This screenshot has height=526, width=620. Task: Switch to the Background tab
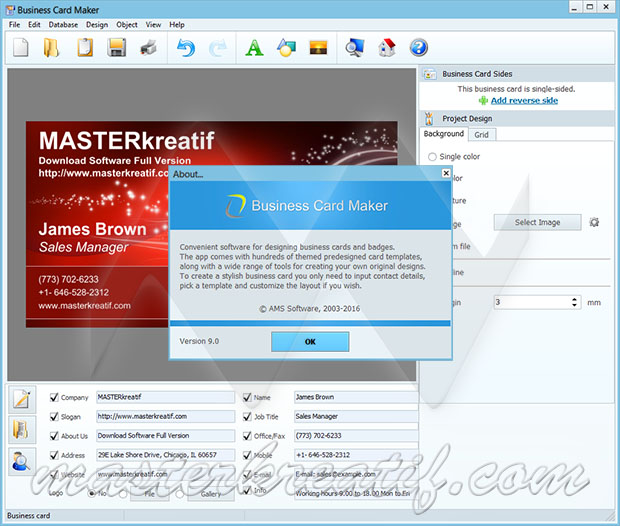(444, 134)
